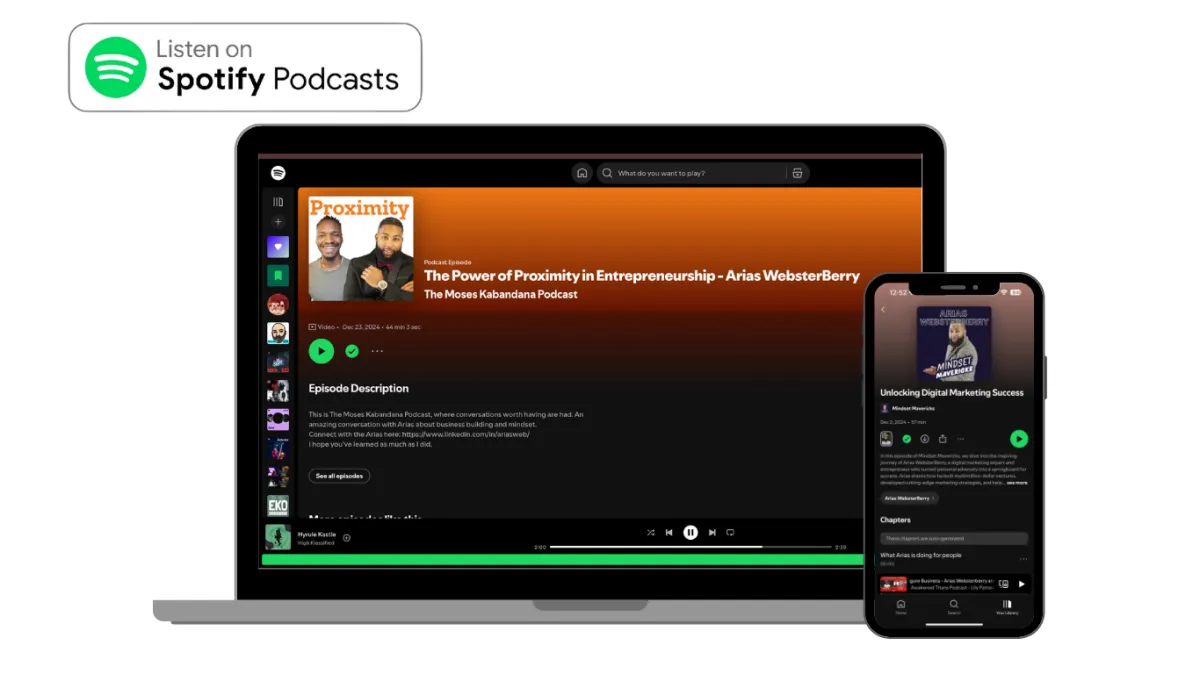Seek on the laptop playback progress bar
Screen dimensions: 1200x674
(691, 547)
